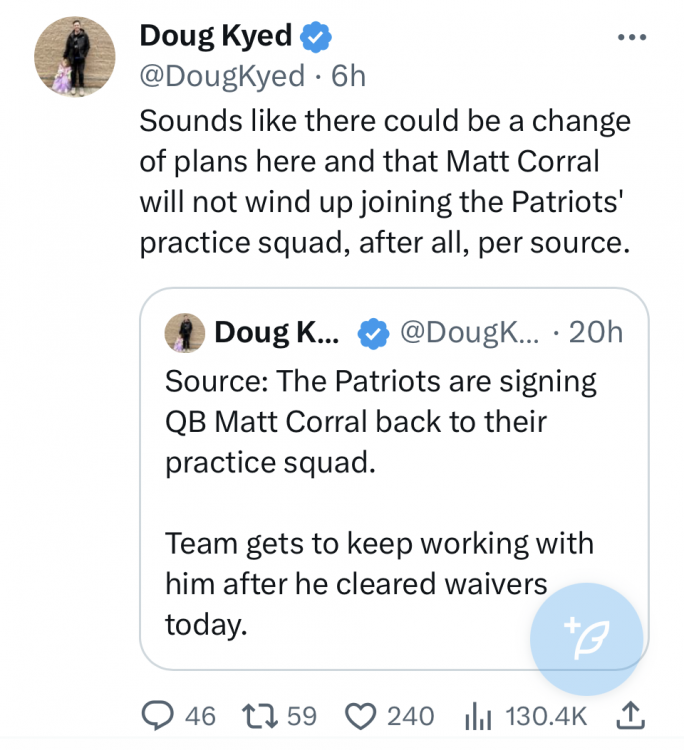684x750 pixels.
Task: Click the truncated "@DougK..." quoted handle
Action: pyautogui.click(x=468, y=332)
